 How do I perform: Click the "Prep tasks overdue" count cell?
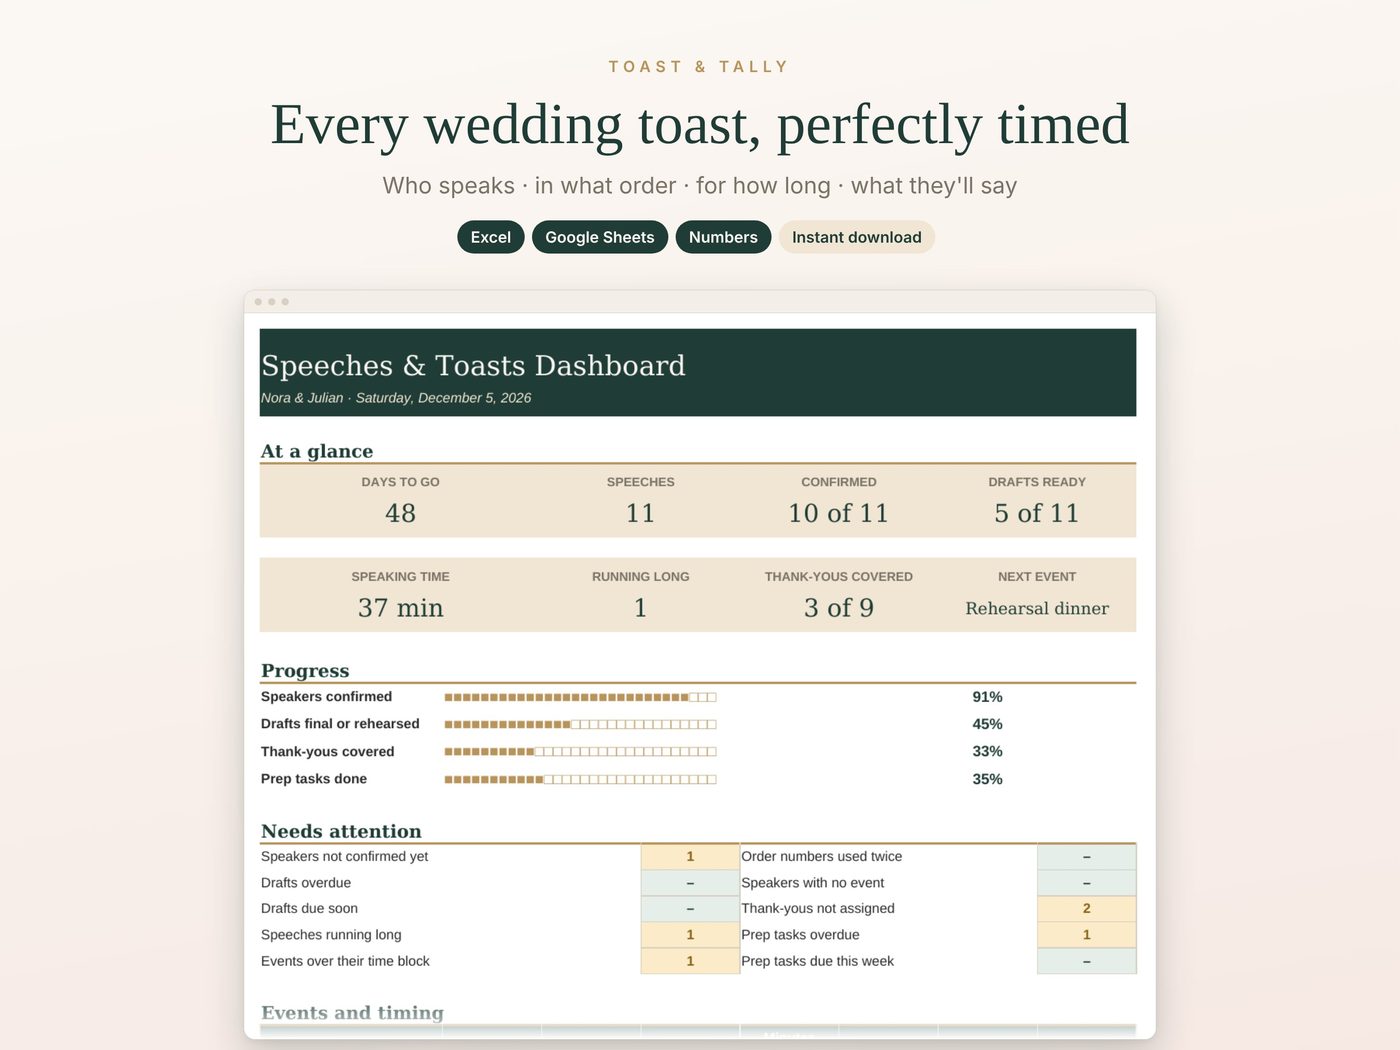coord(1087,935)
